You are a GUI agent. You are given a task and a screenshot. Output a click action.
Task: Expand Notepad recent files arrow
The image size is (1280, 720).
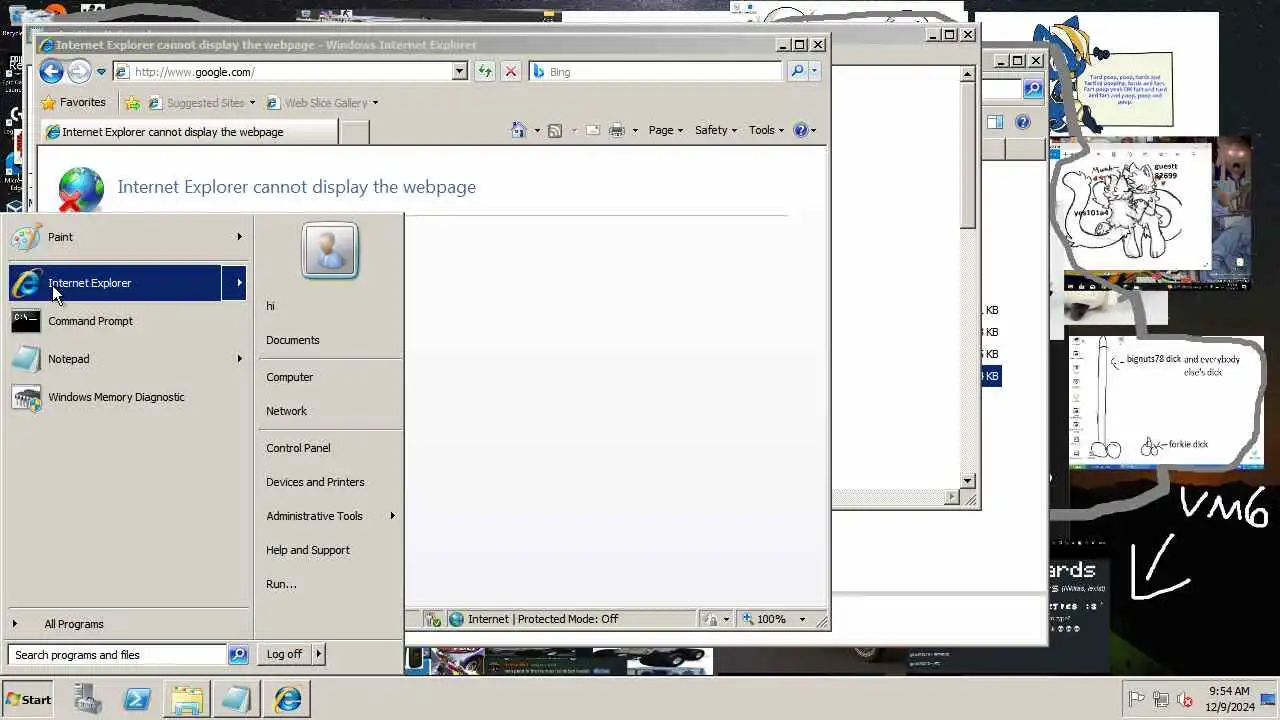click(x=239, y=359)
